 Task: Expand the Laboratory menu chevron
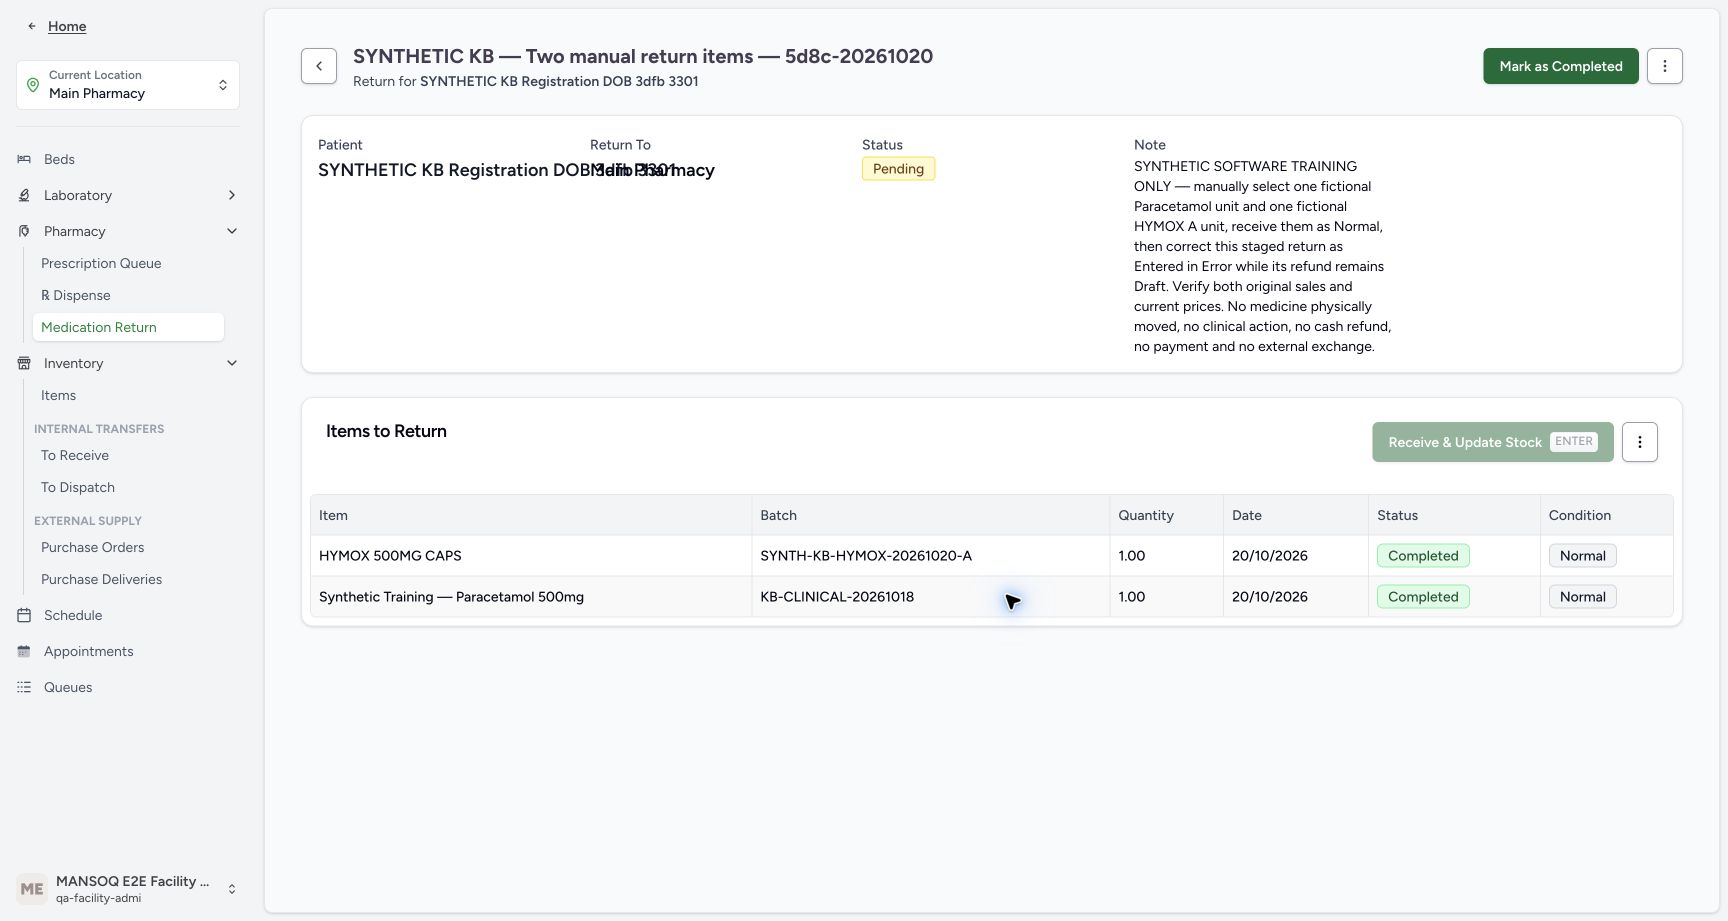click(232, 195)
